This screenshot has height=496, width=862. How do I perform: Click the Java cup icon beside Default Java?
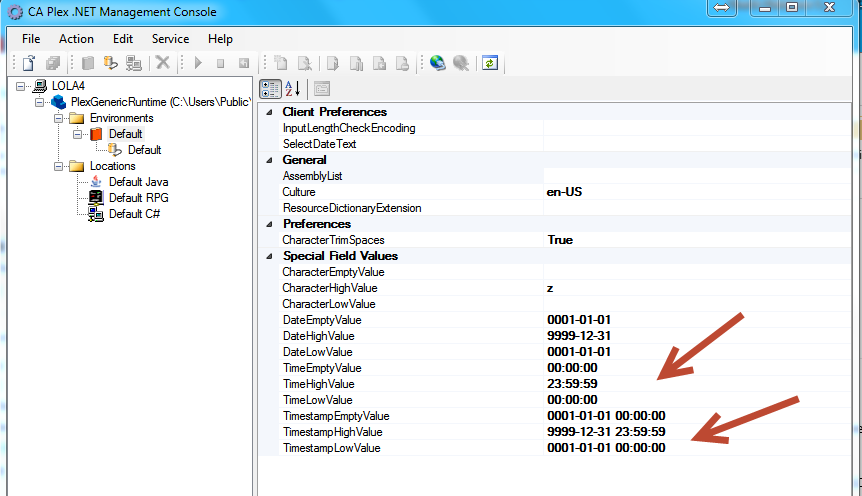click(96, 181)
